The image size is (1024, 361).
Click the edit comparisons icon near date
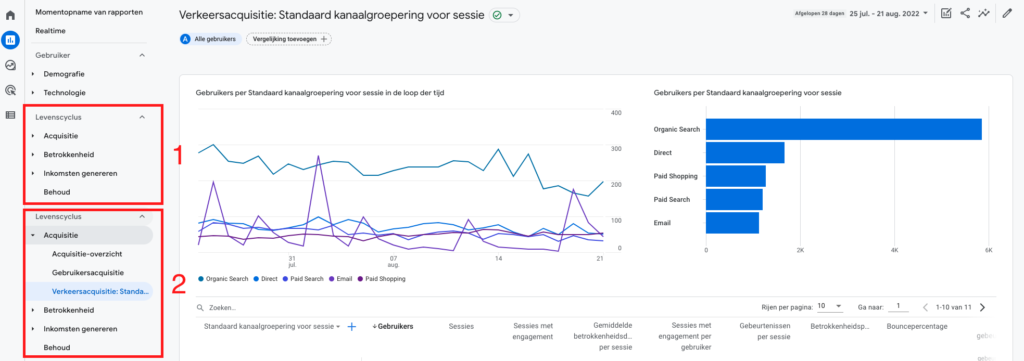(946, 13)
